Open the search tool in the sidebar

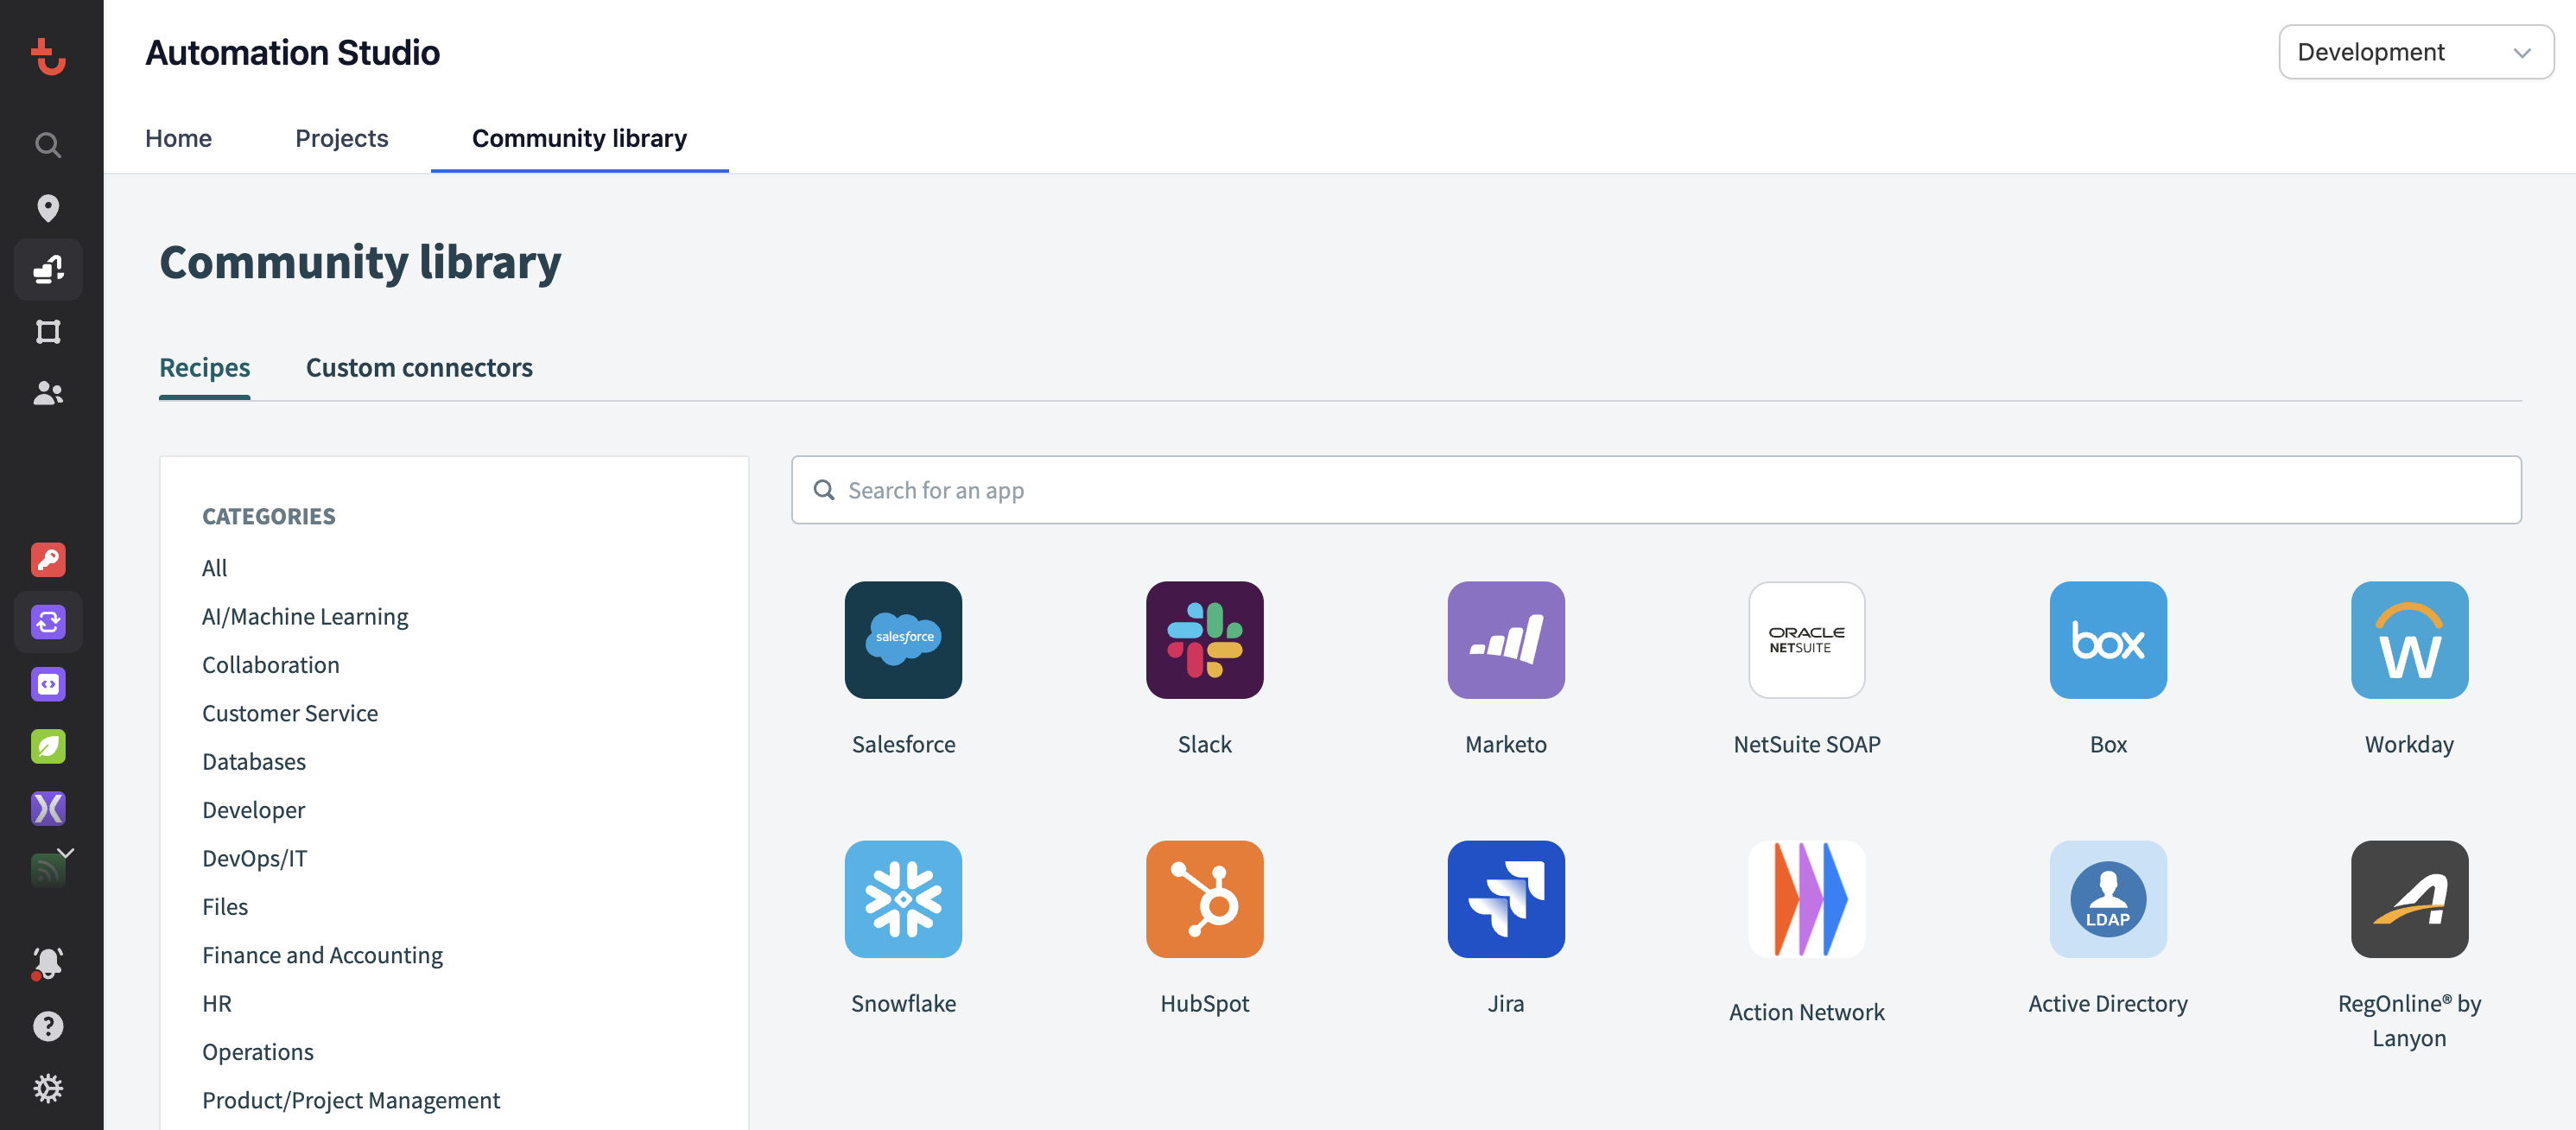coord(48,144)
